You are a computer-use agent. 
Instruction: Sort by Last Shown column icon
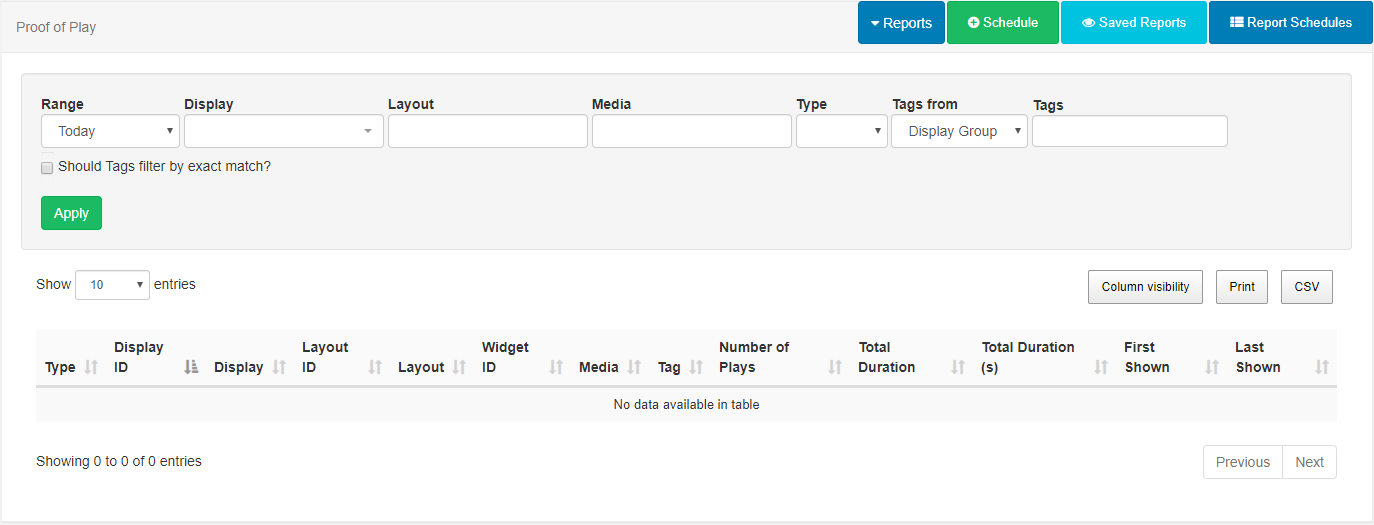[1322, 367]
